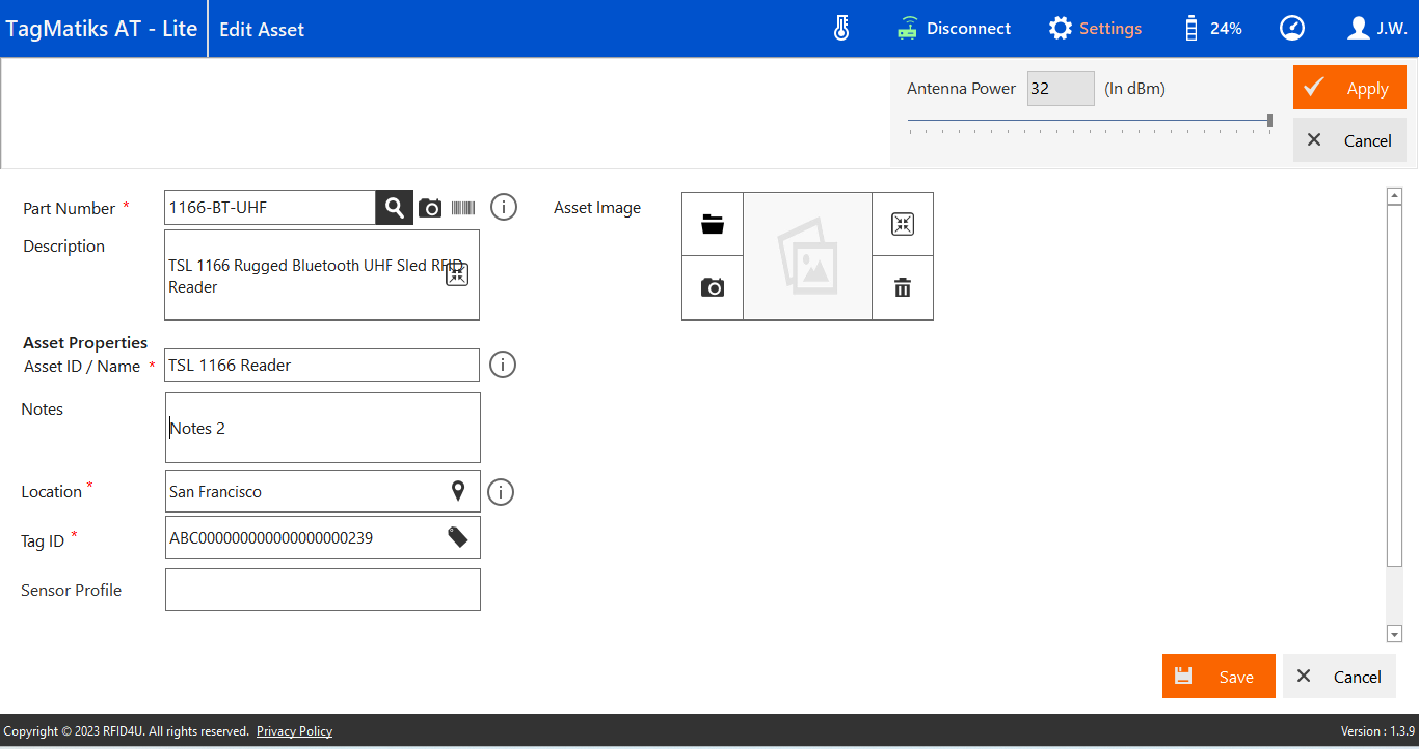Open the folder icon to browse asset image
Image resolution: width=1419 pixels, height=749 pixels.
point(712,224)
